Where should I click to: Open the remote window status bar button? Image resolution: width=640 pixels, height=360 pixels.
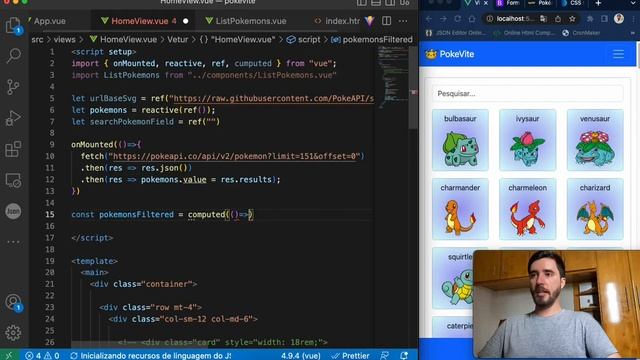tap(9, 356)
